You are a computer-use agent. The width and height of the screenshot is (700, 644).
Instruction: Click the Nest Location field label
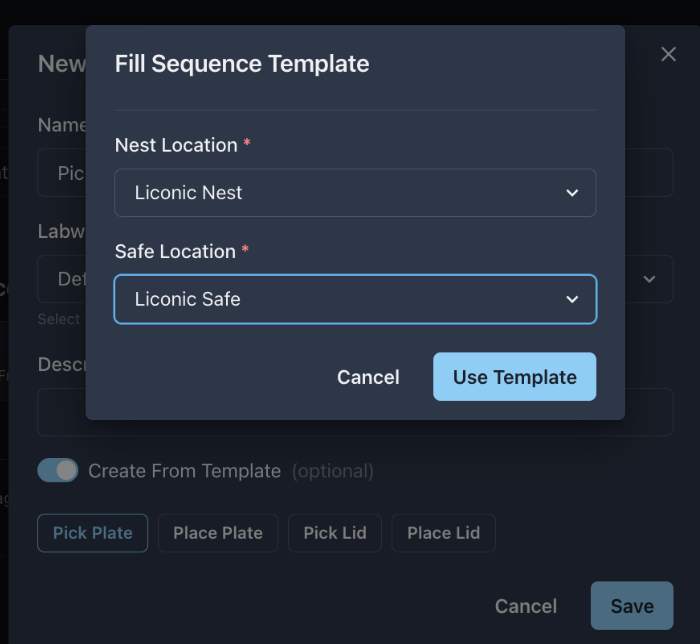(x=176, y=145)
